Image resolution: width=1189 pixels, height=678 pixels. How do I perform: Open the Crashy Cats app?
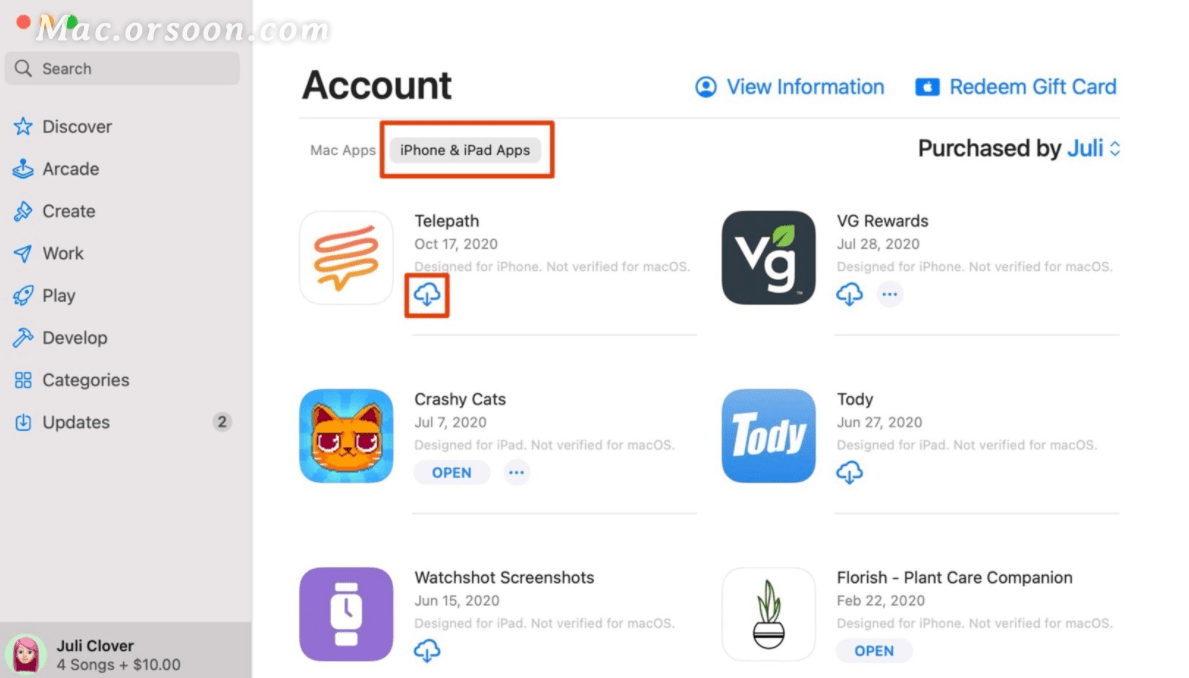[x=451, y=472]
